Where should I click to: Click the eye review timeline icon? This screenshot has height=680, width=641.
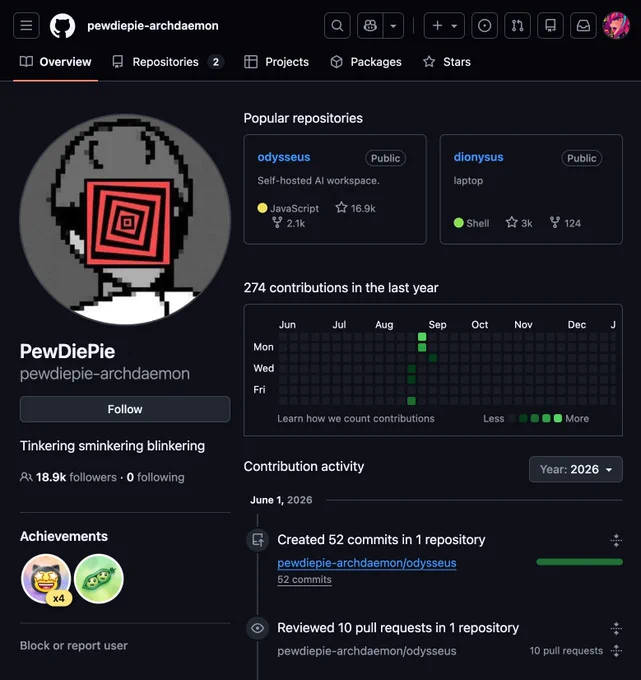pos(258,628)
